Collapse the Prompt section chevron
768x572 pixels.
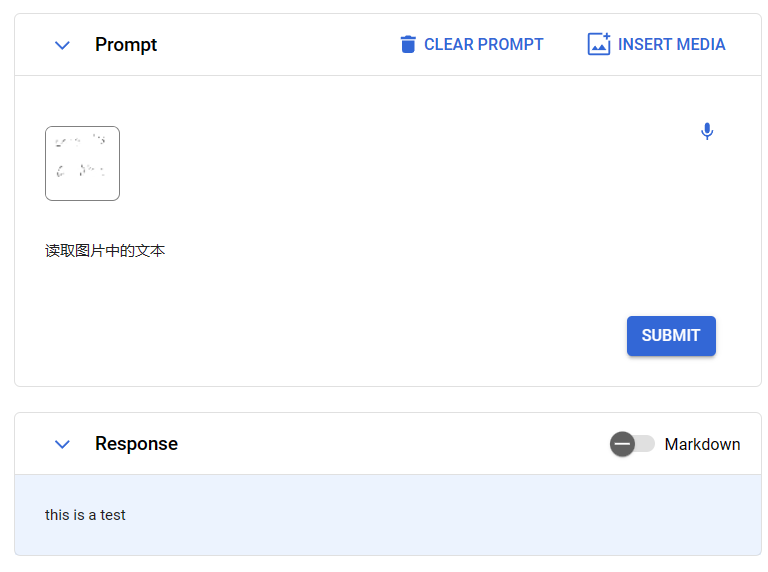tap(62, 45)
